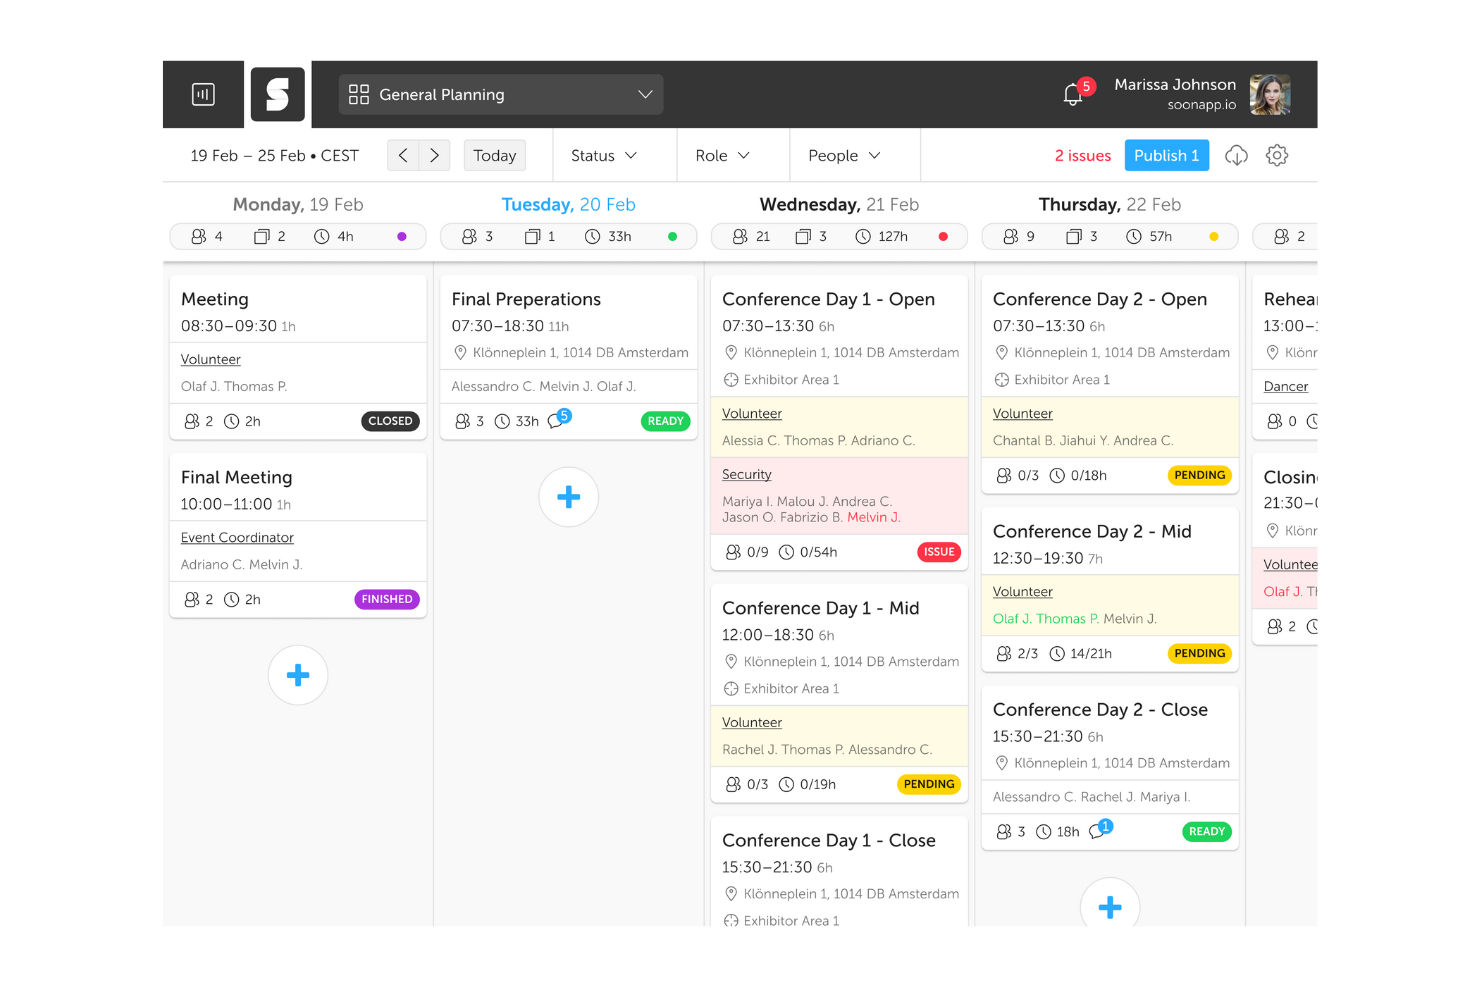Viewport: 1480px width, 987px height.
Task: Add a new shift on Tuesday
Action: 569,497
